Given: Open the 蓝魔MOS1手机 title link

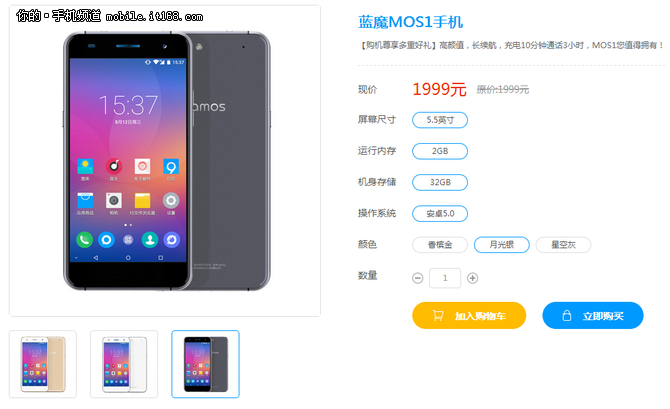Looking at the screenshot, I should tap(410, 22).
